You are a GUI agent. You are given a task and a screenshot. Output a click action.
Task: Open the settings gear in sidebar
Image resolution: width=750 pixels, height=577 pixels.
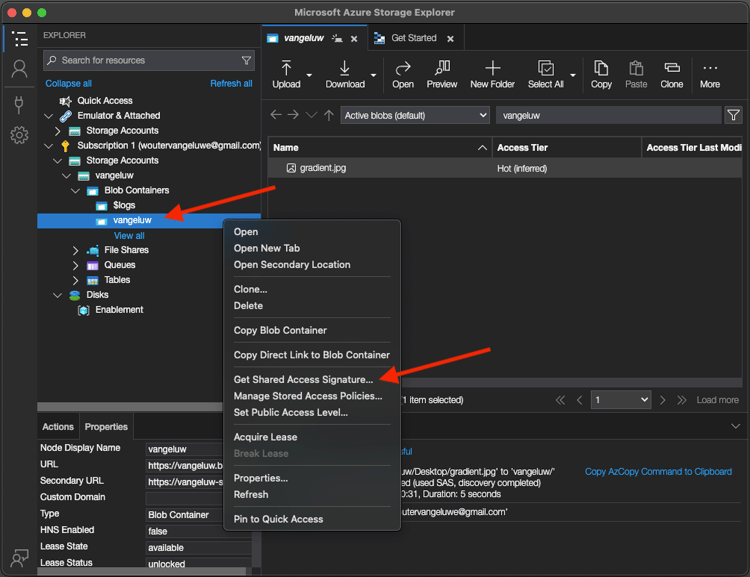(x=18, y=135)
